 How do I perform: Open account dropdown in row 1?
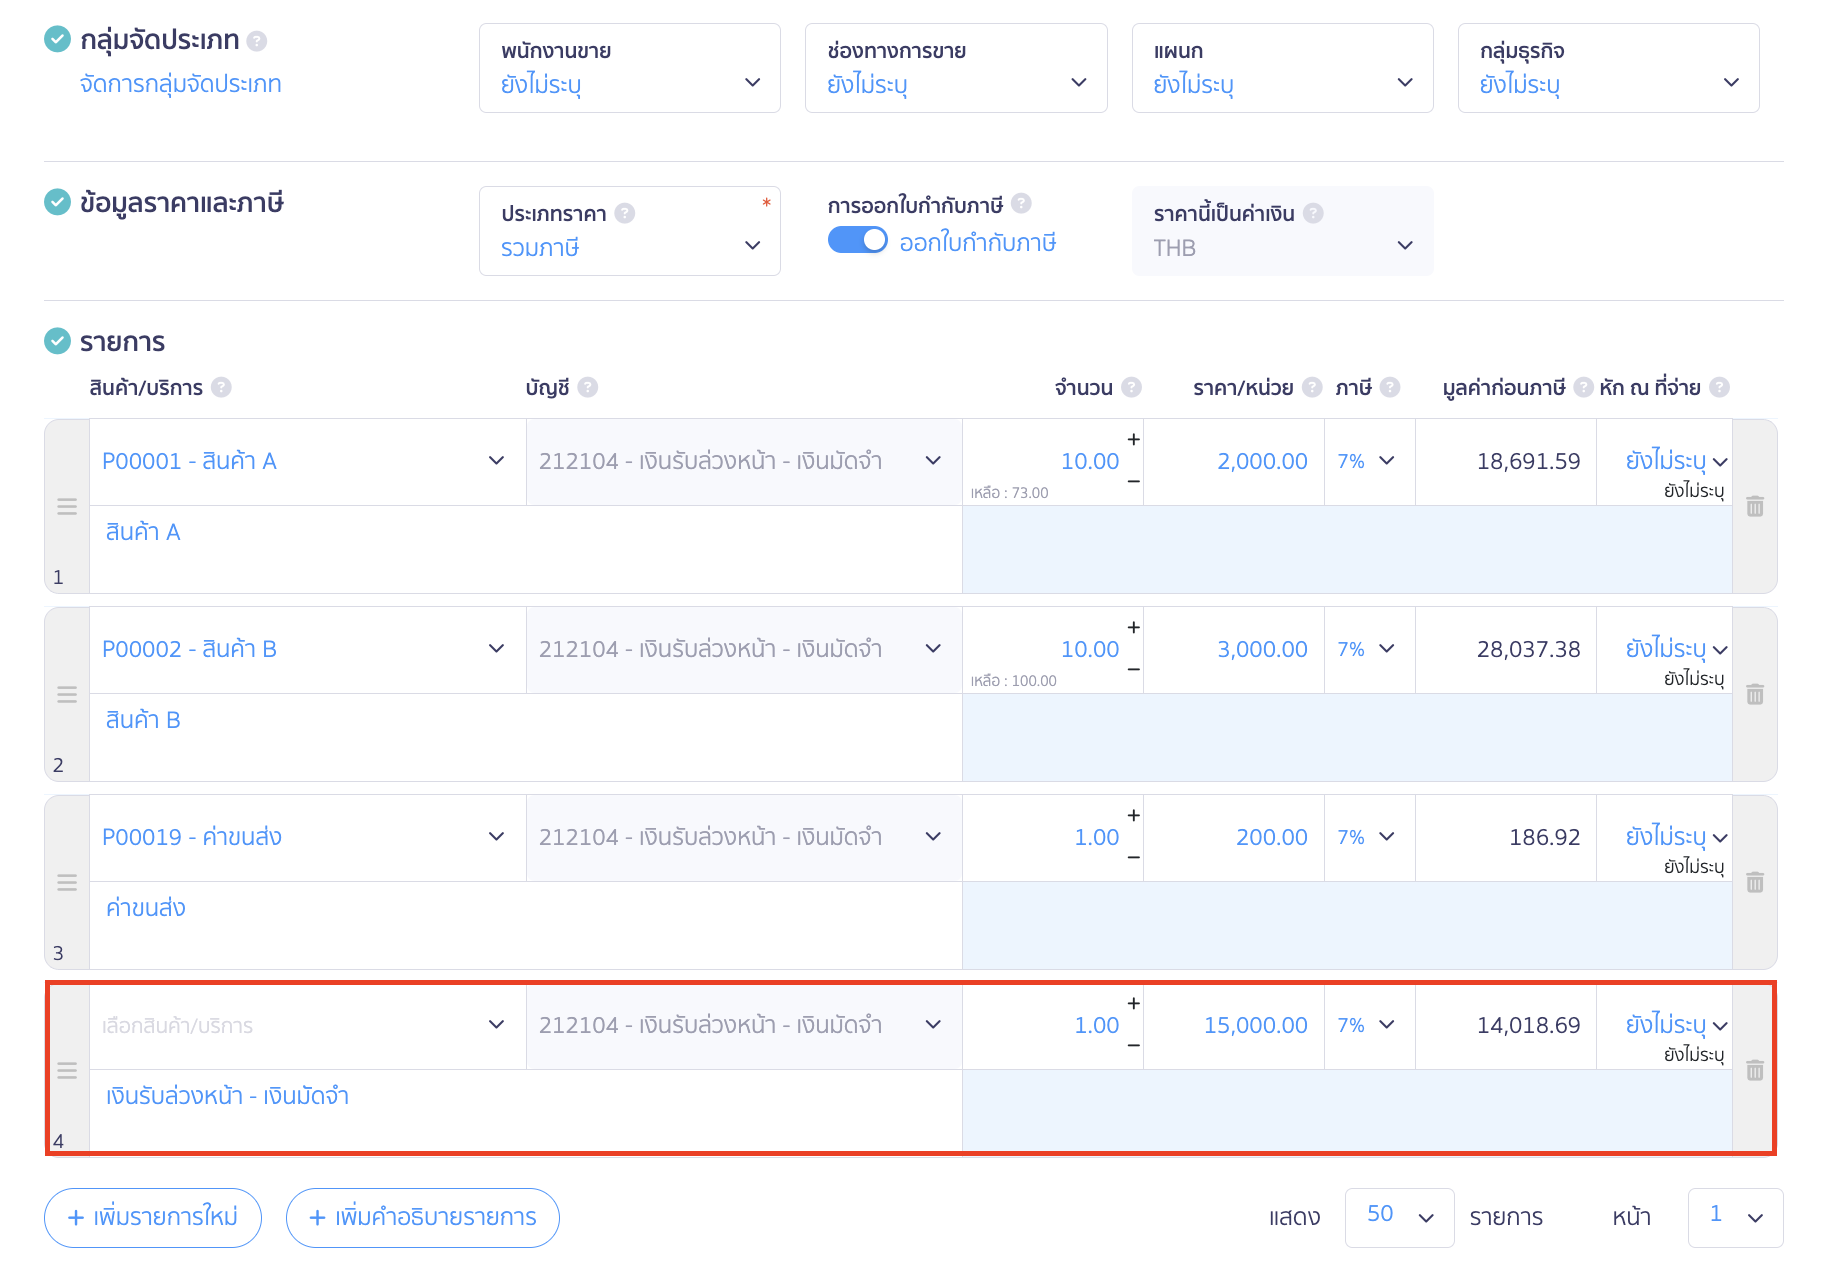744,461
